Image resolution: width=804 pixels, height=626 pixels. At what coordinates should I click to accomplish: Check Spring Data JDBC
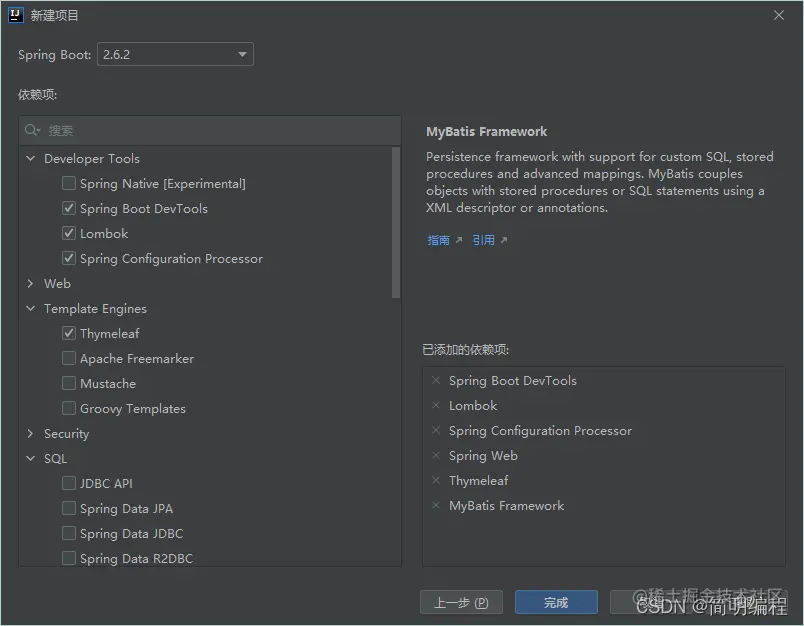click(x=69, y=533)
